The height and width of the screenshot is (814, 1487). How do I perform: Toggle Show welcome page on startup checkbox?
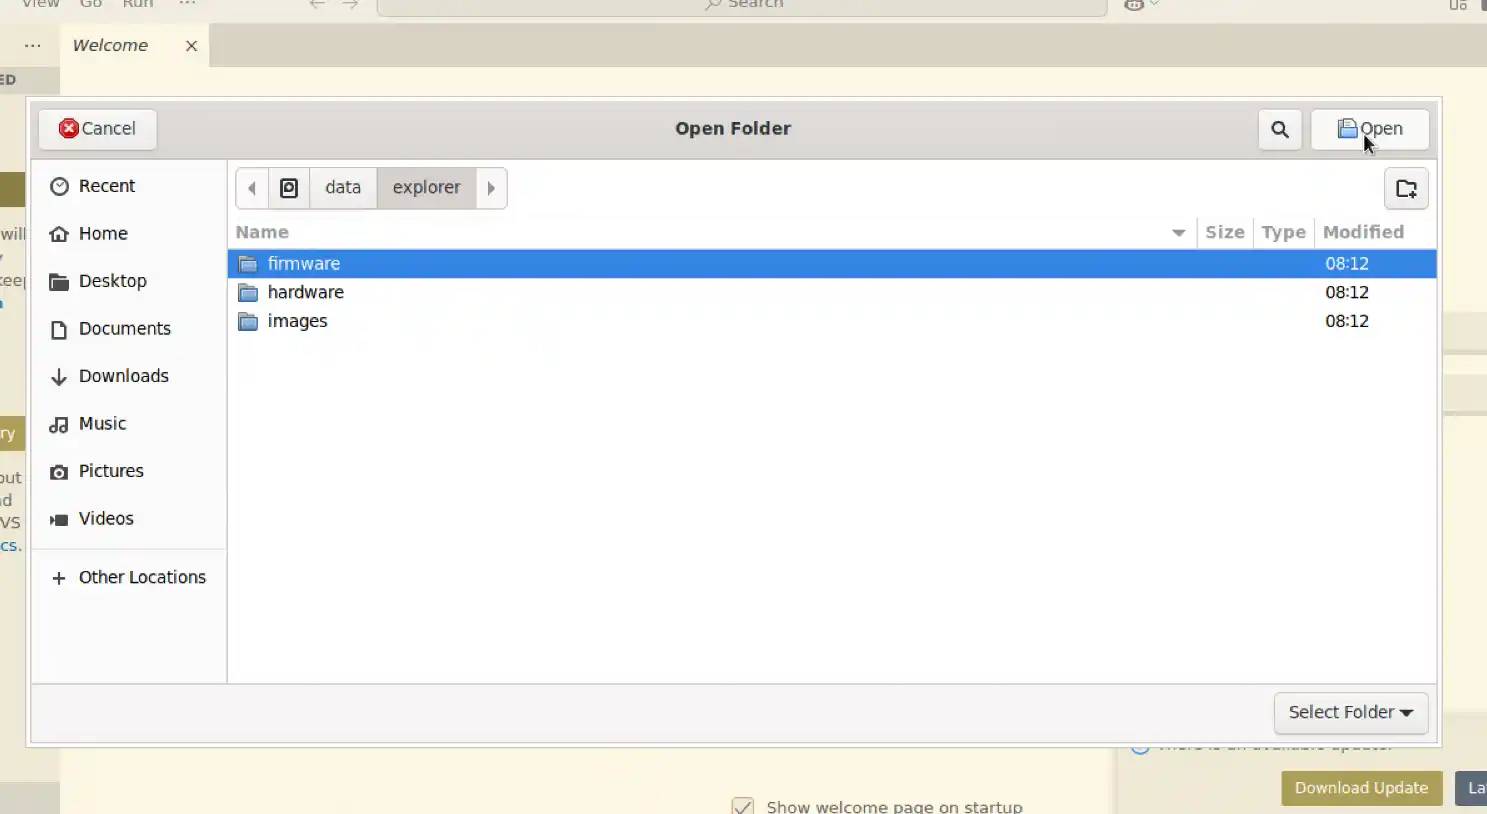click(743, 806)
